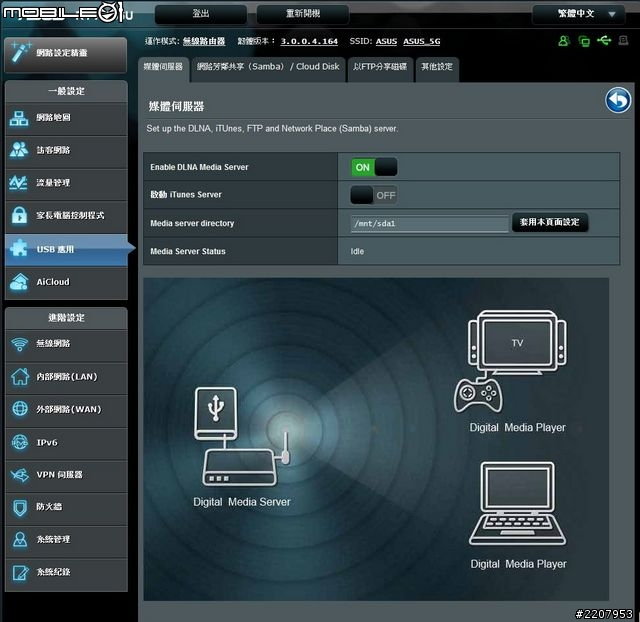Click the blue back arrow icon
Screen dimensions: 640x622
pyautogui.click(x=618, y=101)
